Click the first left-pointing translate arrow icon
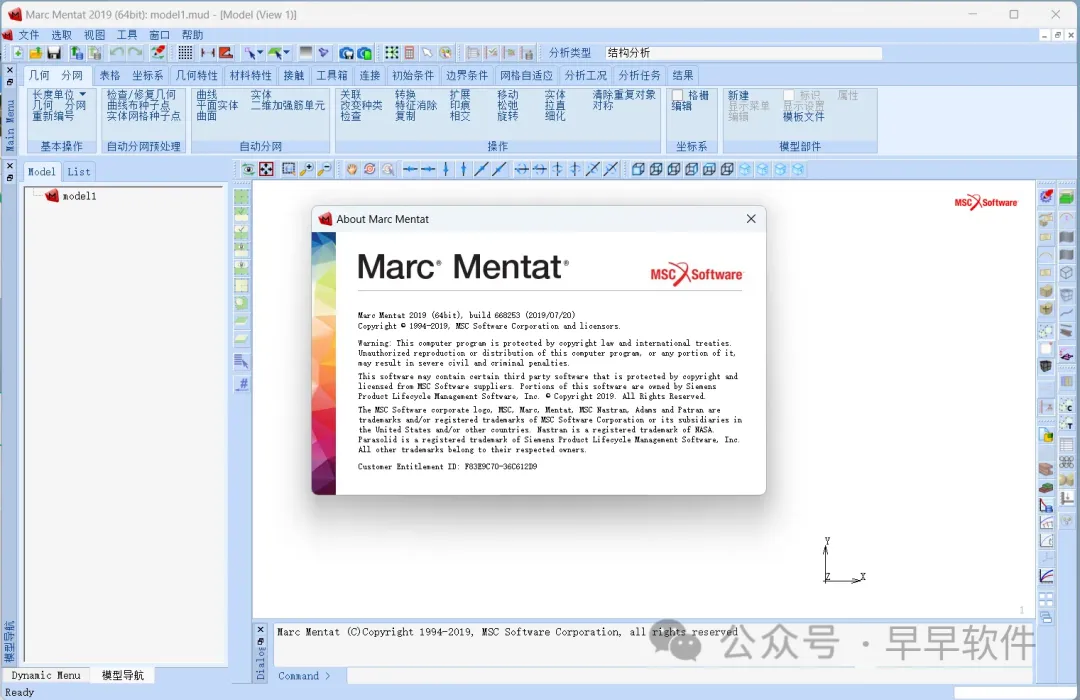Viewport: 1080px width, 700px height. (x=411, y=169)
